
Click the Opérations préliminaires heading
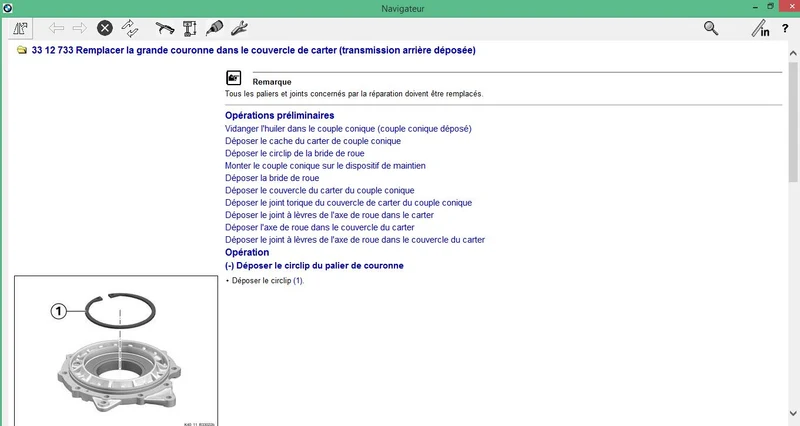click(x=280, y=115)
